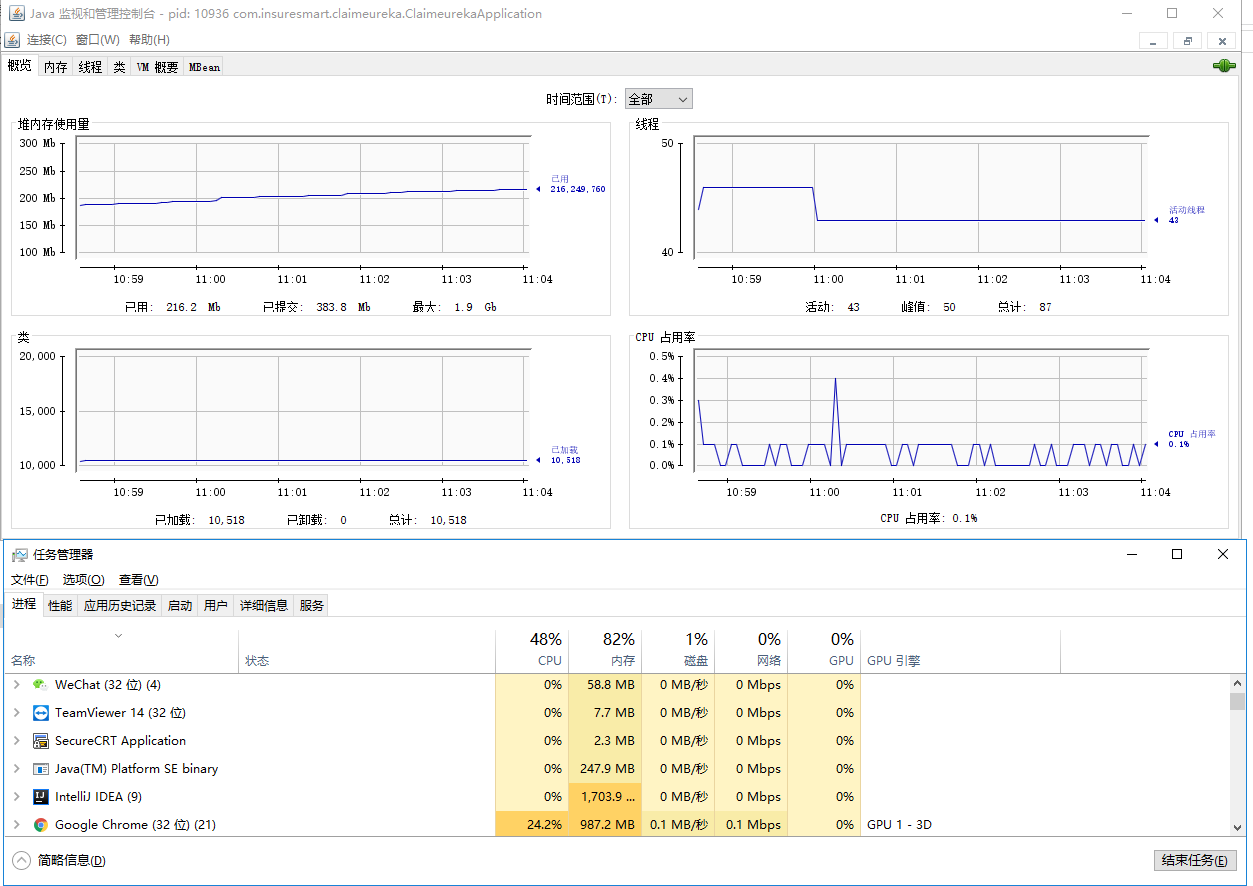The width and height of the screenshot is (1253, 886).
Task: Click the Java console title bar icon
Action: click(x=16, y=14)
